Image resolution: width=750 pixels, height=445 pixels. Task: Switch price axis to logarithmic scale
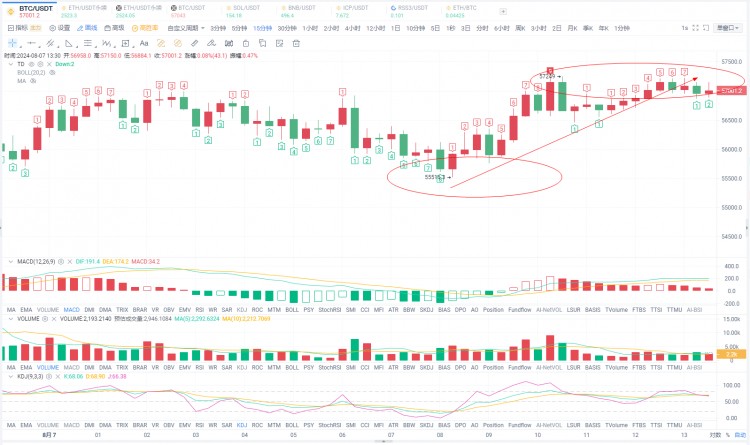pos(715,435)
